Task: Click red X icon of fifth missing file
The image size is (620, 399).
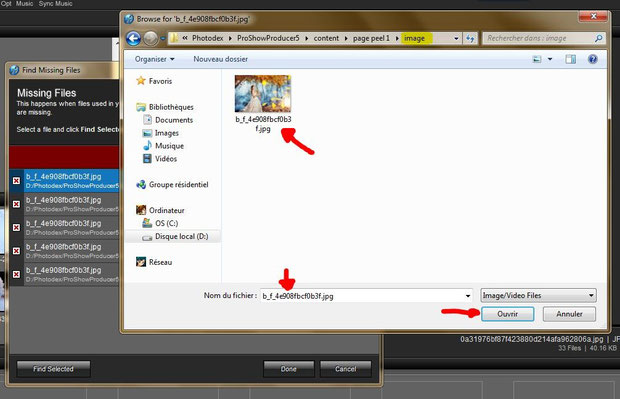Action: point(16,274)
